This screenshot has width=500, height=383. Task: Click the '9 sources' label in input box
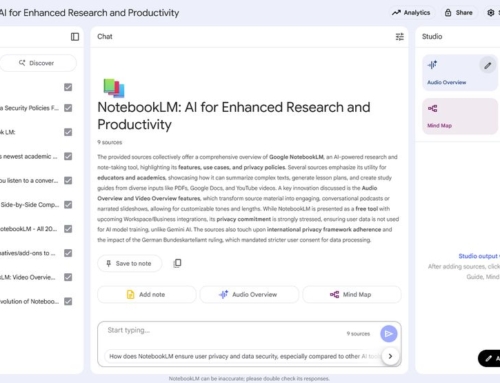pyautogui.click(x=358, y=334)
